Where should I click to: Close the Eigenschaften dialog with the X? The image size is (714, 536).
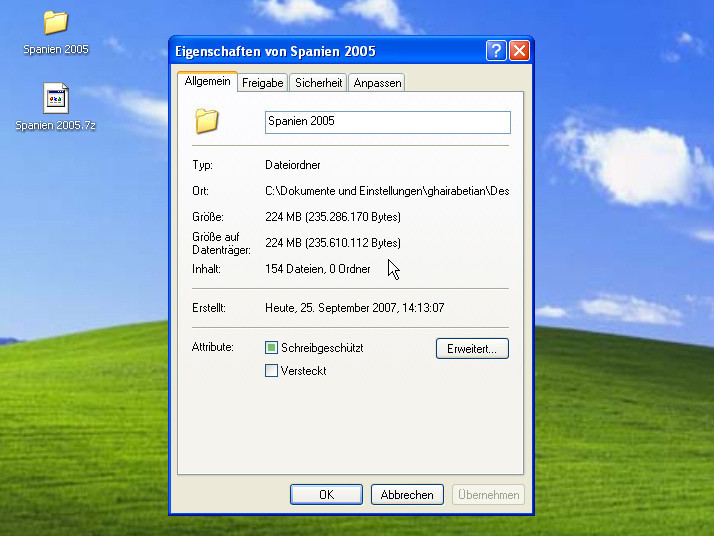click(x=519, y=51)
